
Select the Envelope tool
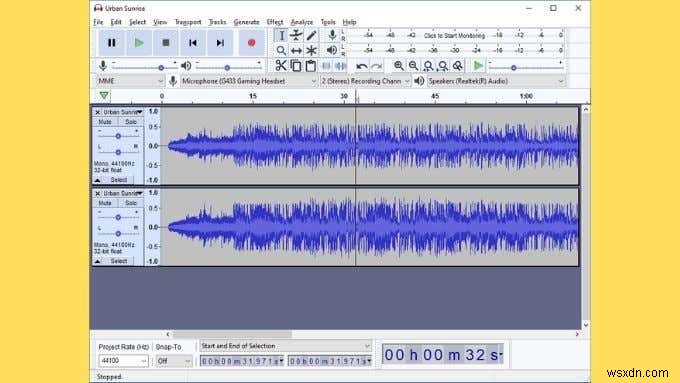pos(296,36)
